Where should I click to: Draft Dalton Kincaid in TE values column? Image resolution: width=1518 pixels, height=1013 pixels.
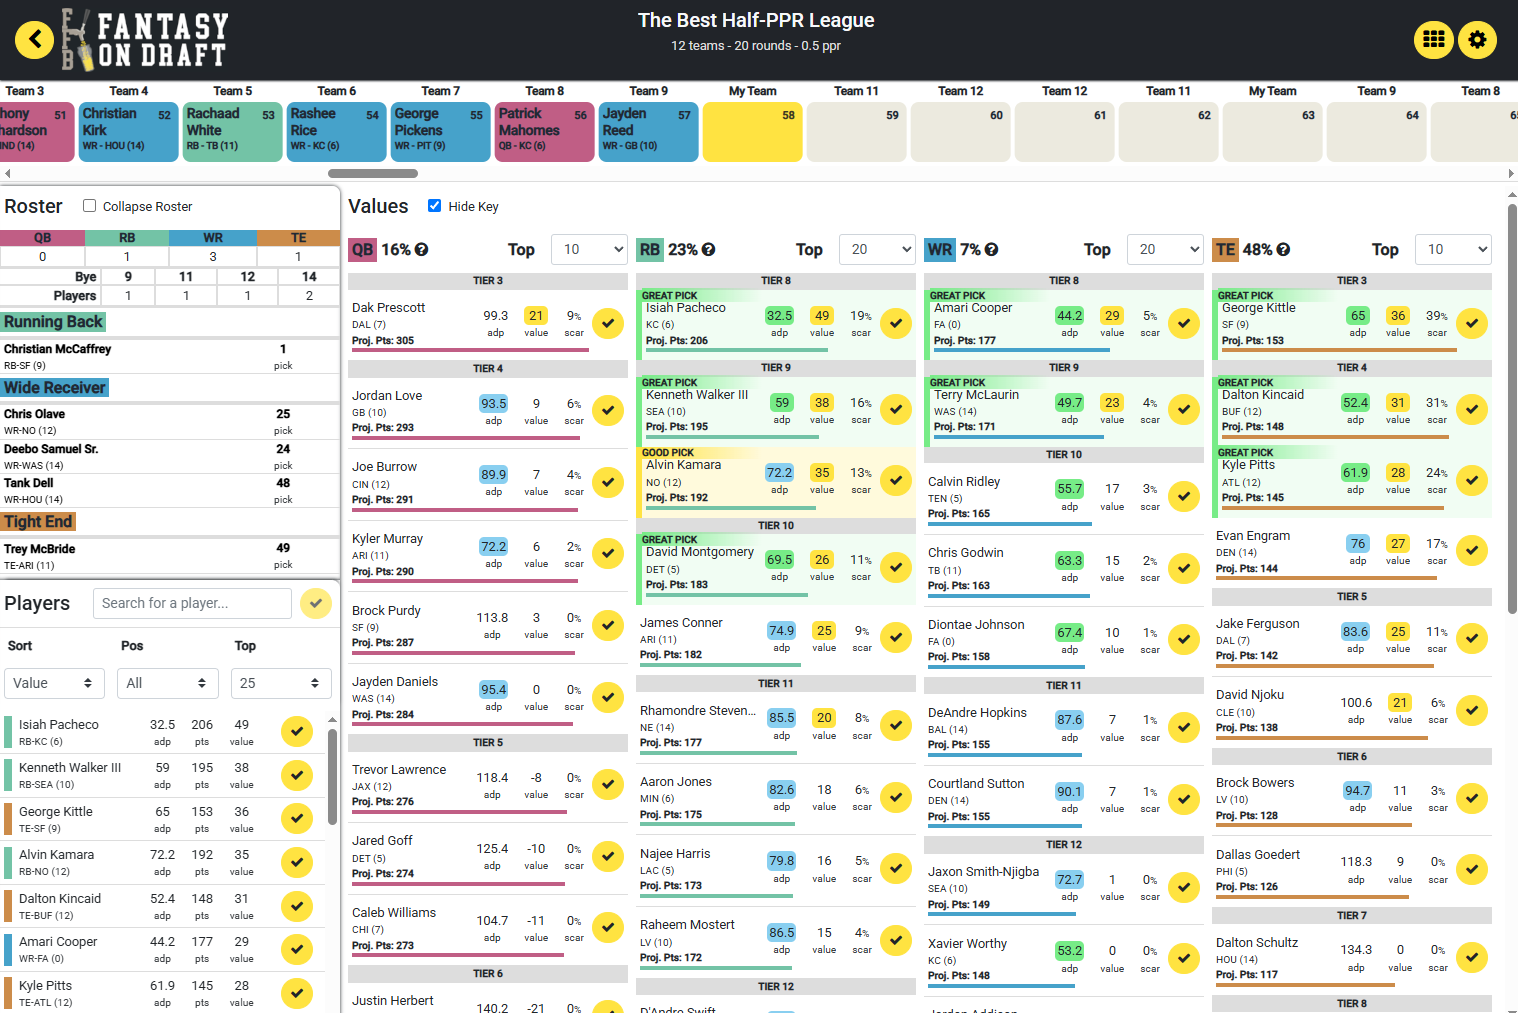1472,410
